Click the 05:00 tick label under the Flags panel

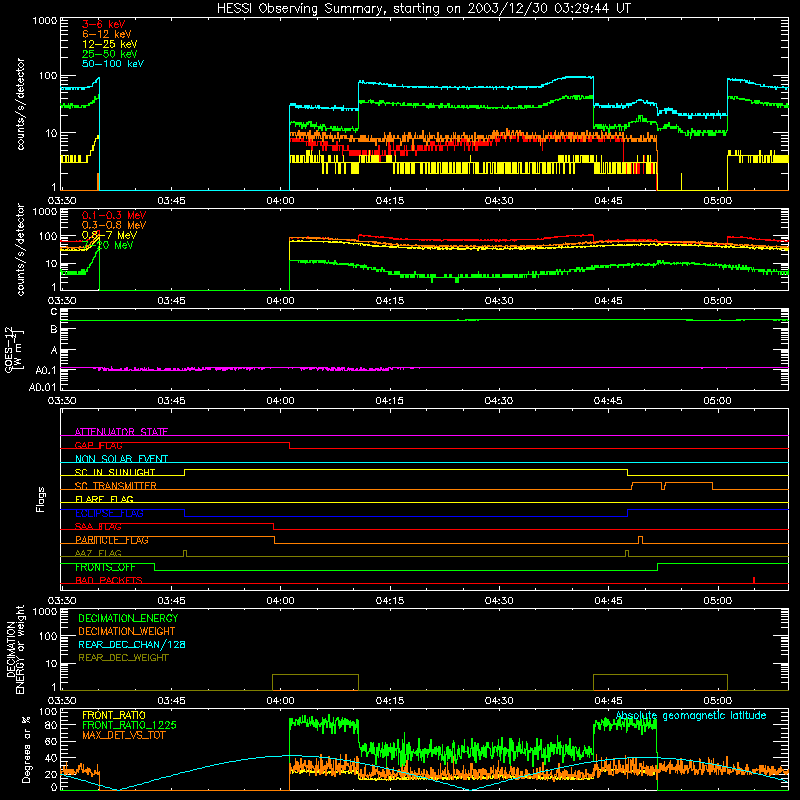pos(717,601)
